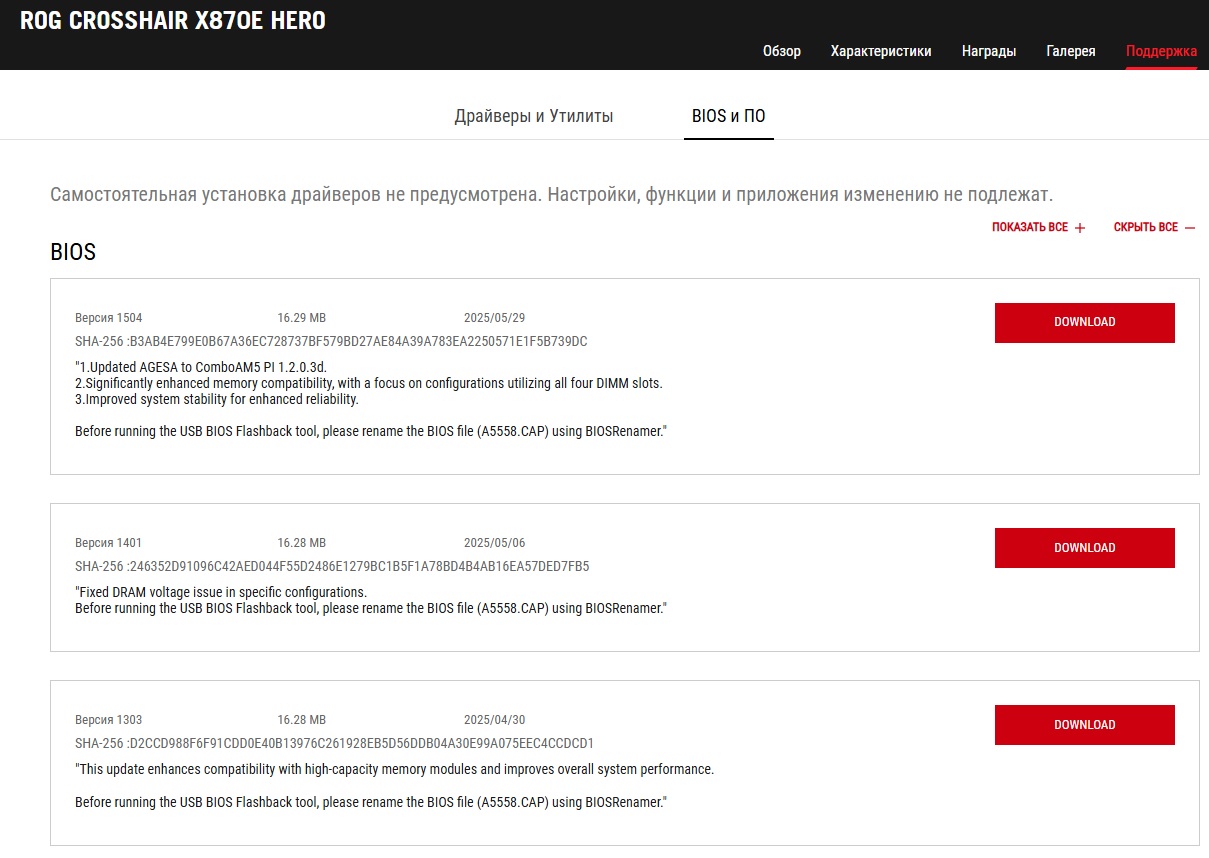The height and width of the screenshot is (858, 1209).
Task: Click the Версия 1303 label
Action: (109, 720)
